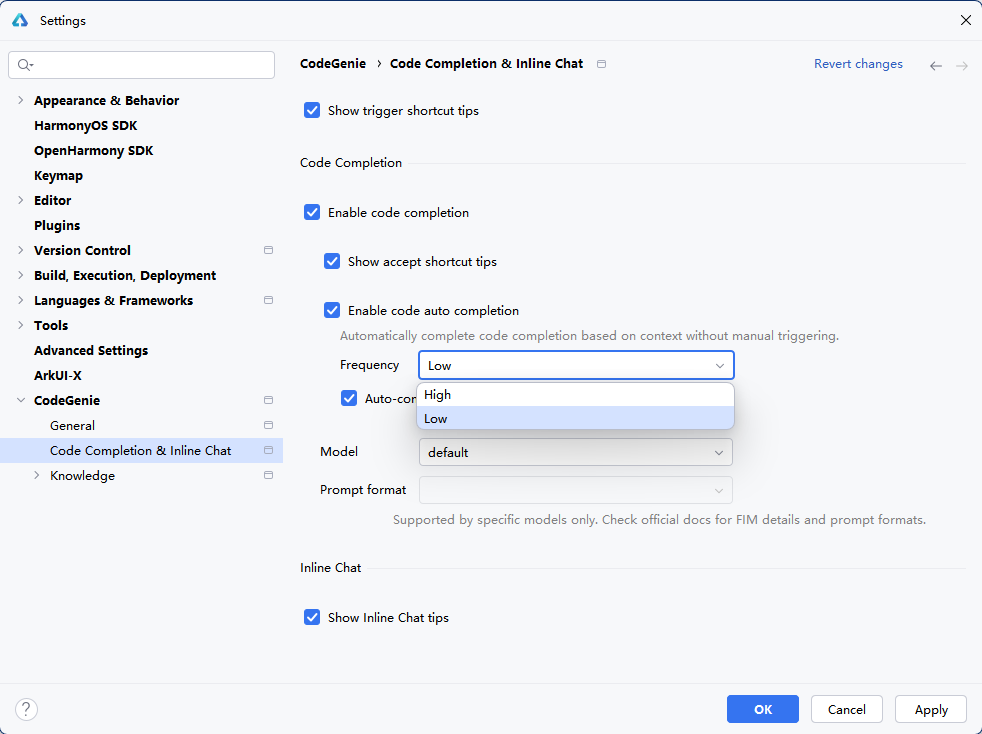The height and width of the screenshot is (734, 982).
Task: Click the settings icon next to breadcrumb title
Action: (601, 64)
